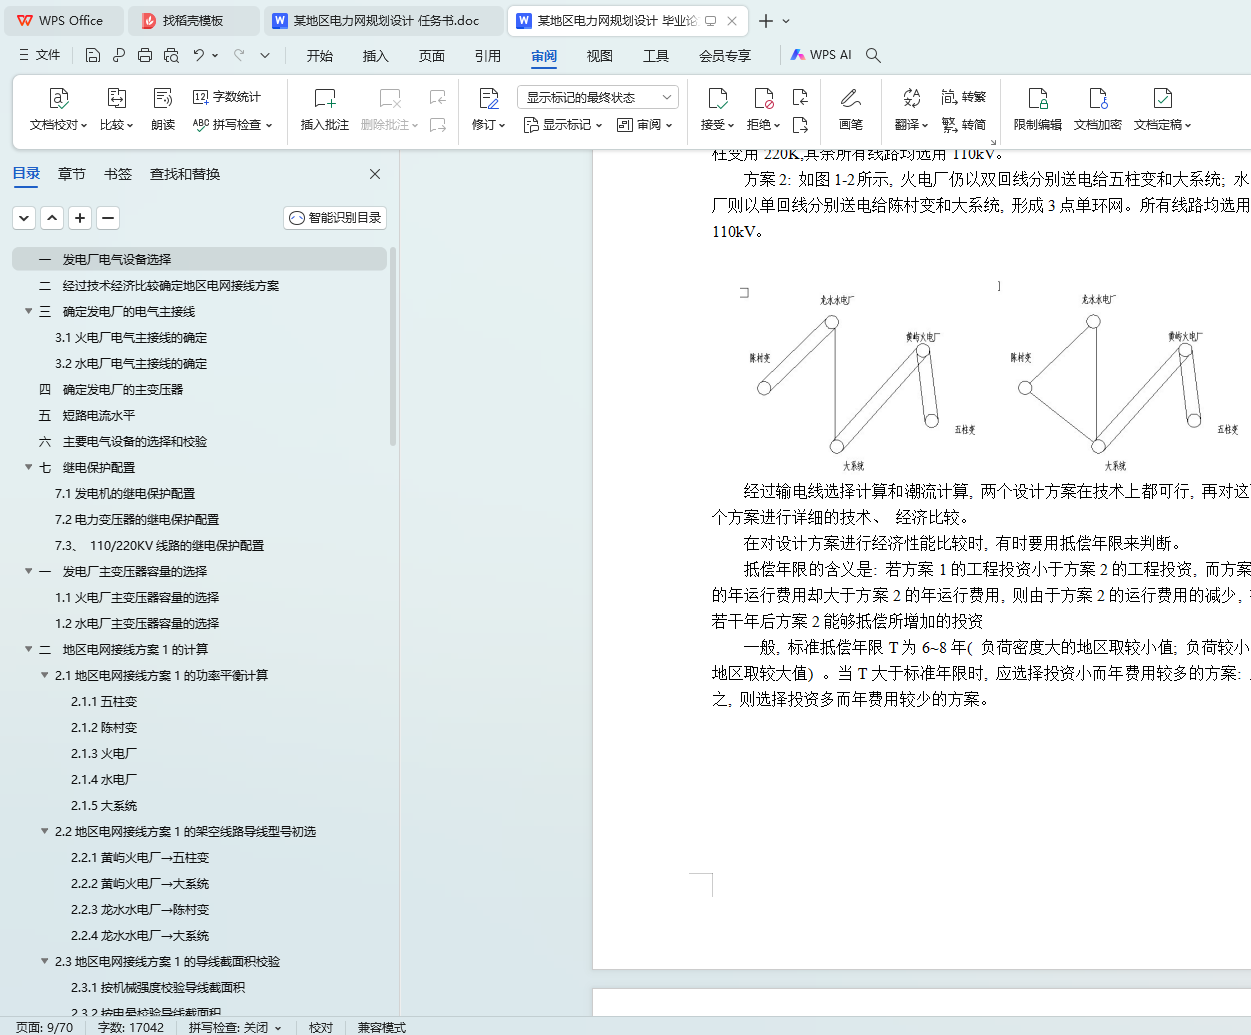Open the 显示标记 dropdown
This screenshot has height=1035, width=1251.
563,125
